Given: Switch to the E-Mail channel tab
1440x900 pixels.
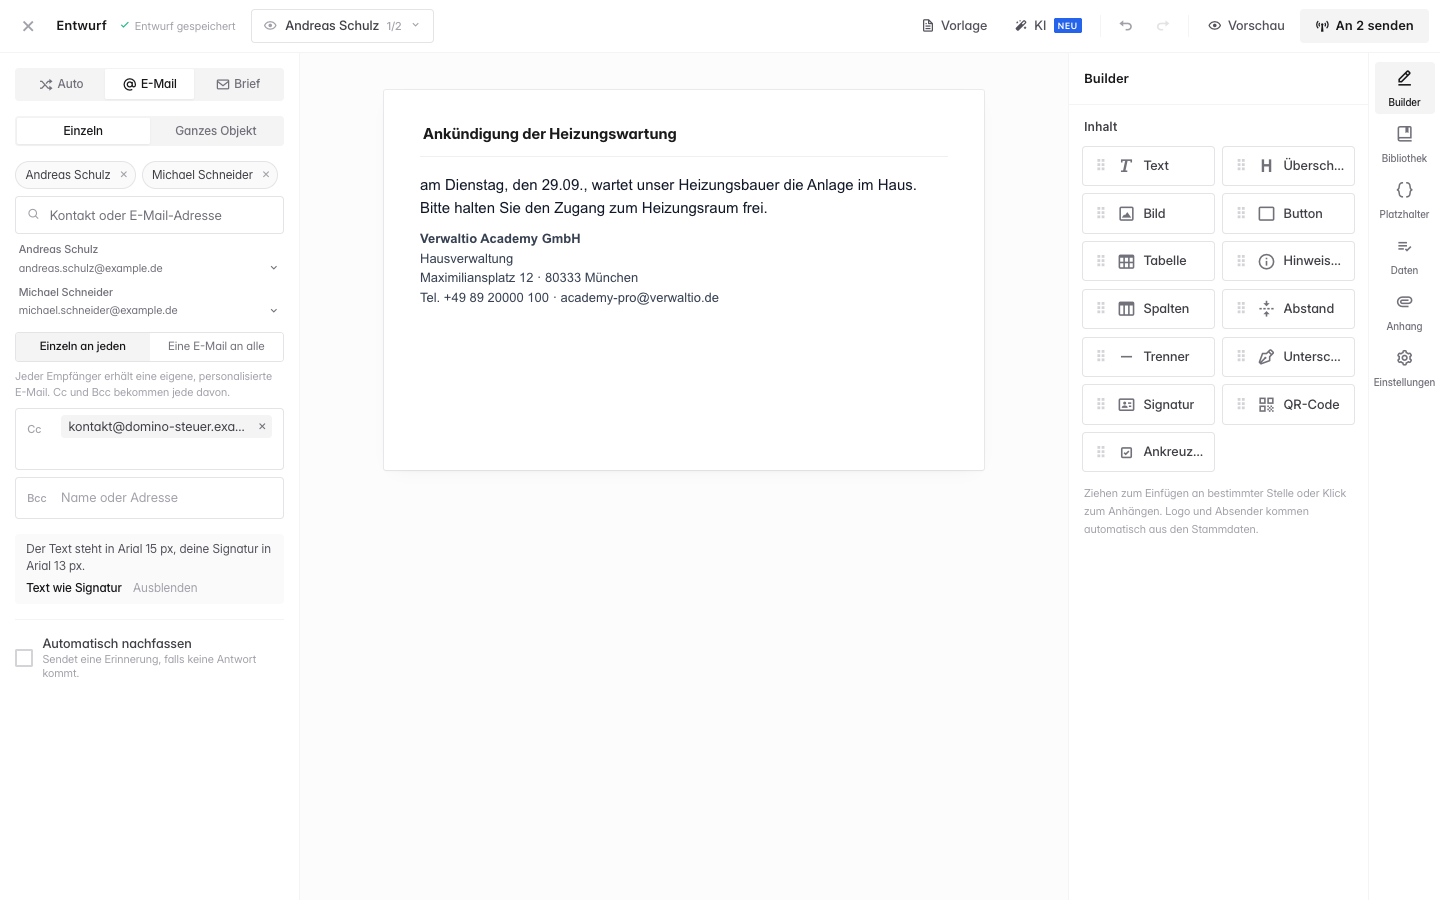Looking at the screenshot, I should pos(149,84).
